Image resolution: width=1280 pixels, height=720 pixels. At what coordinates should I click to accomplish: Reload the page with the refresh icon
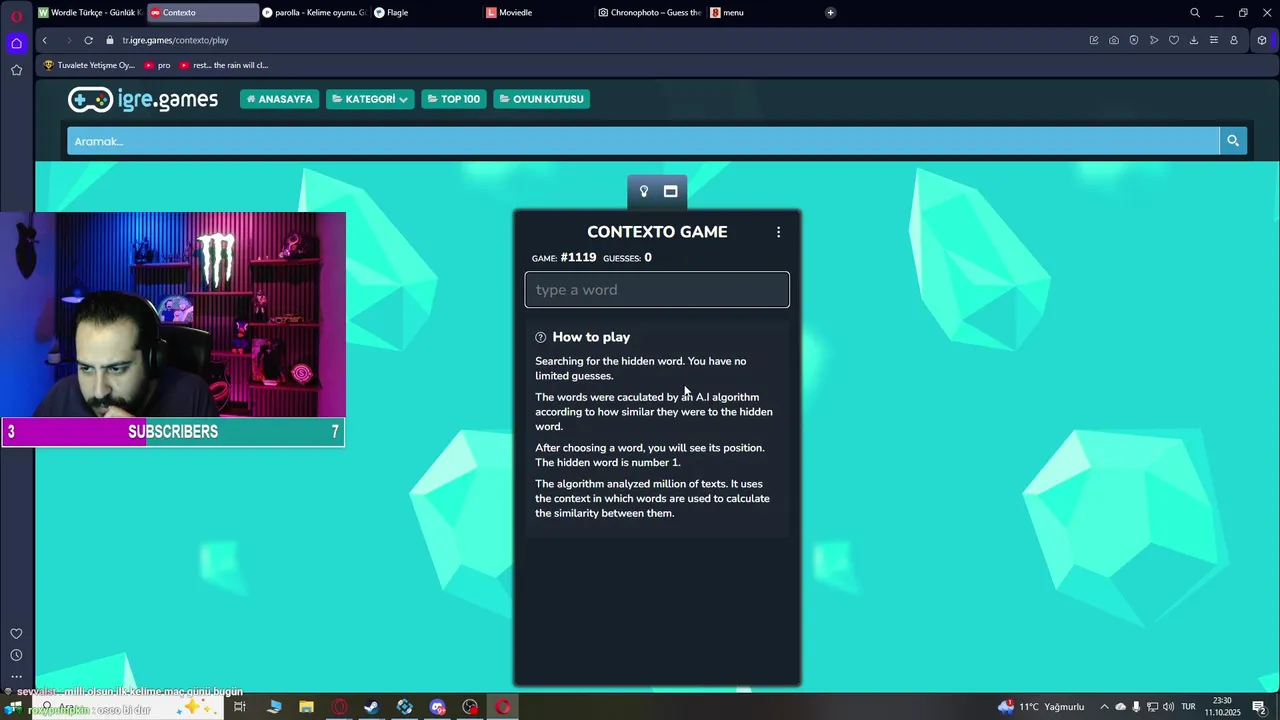(89, 40)
